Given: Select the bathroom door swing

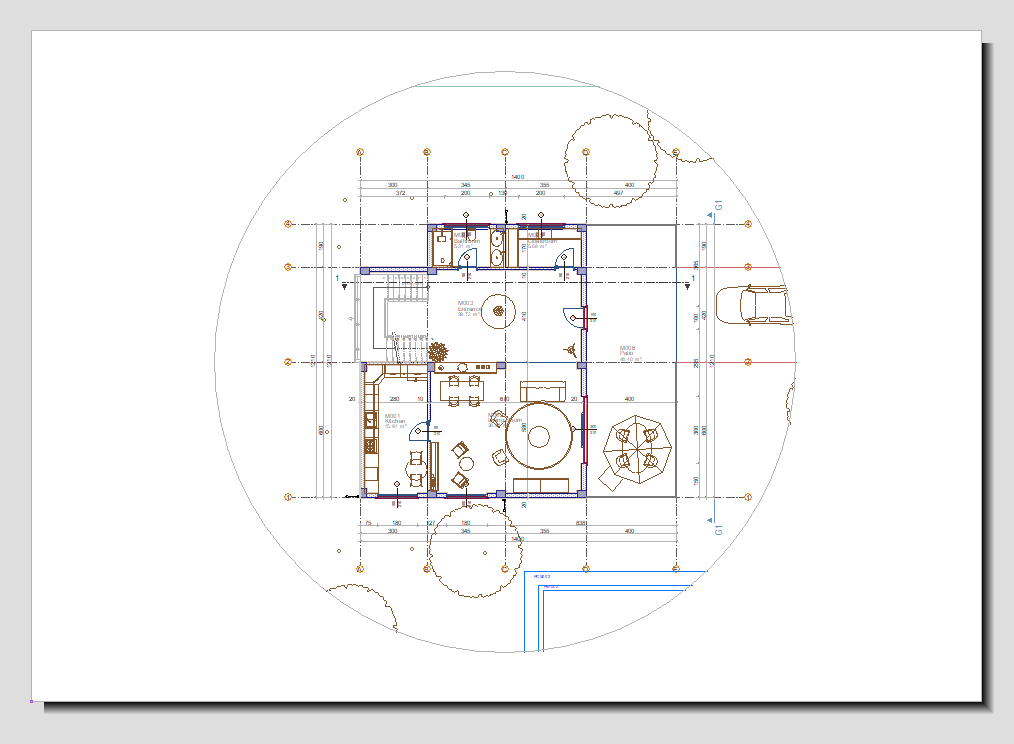Looking at the screenshot, I should coord(468,258).
